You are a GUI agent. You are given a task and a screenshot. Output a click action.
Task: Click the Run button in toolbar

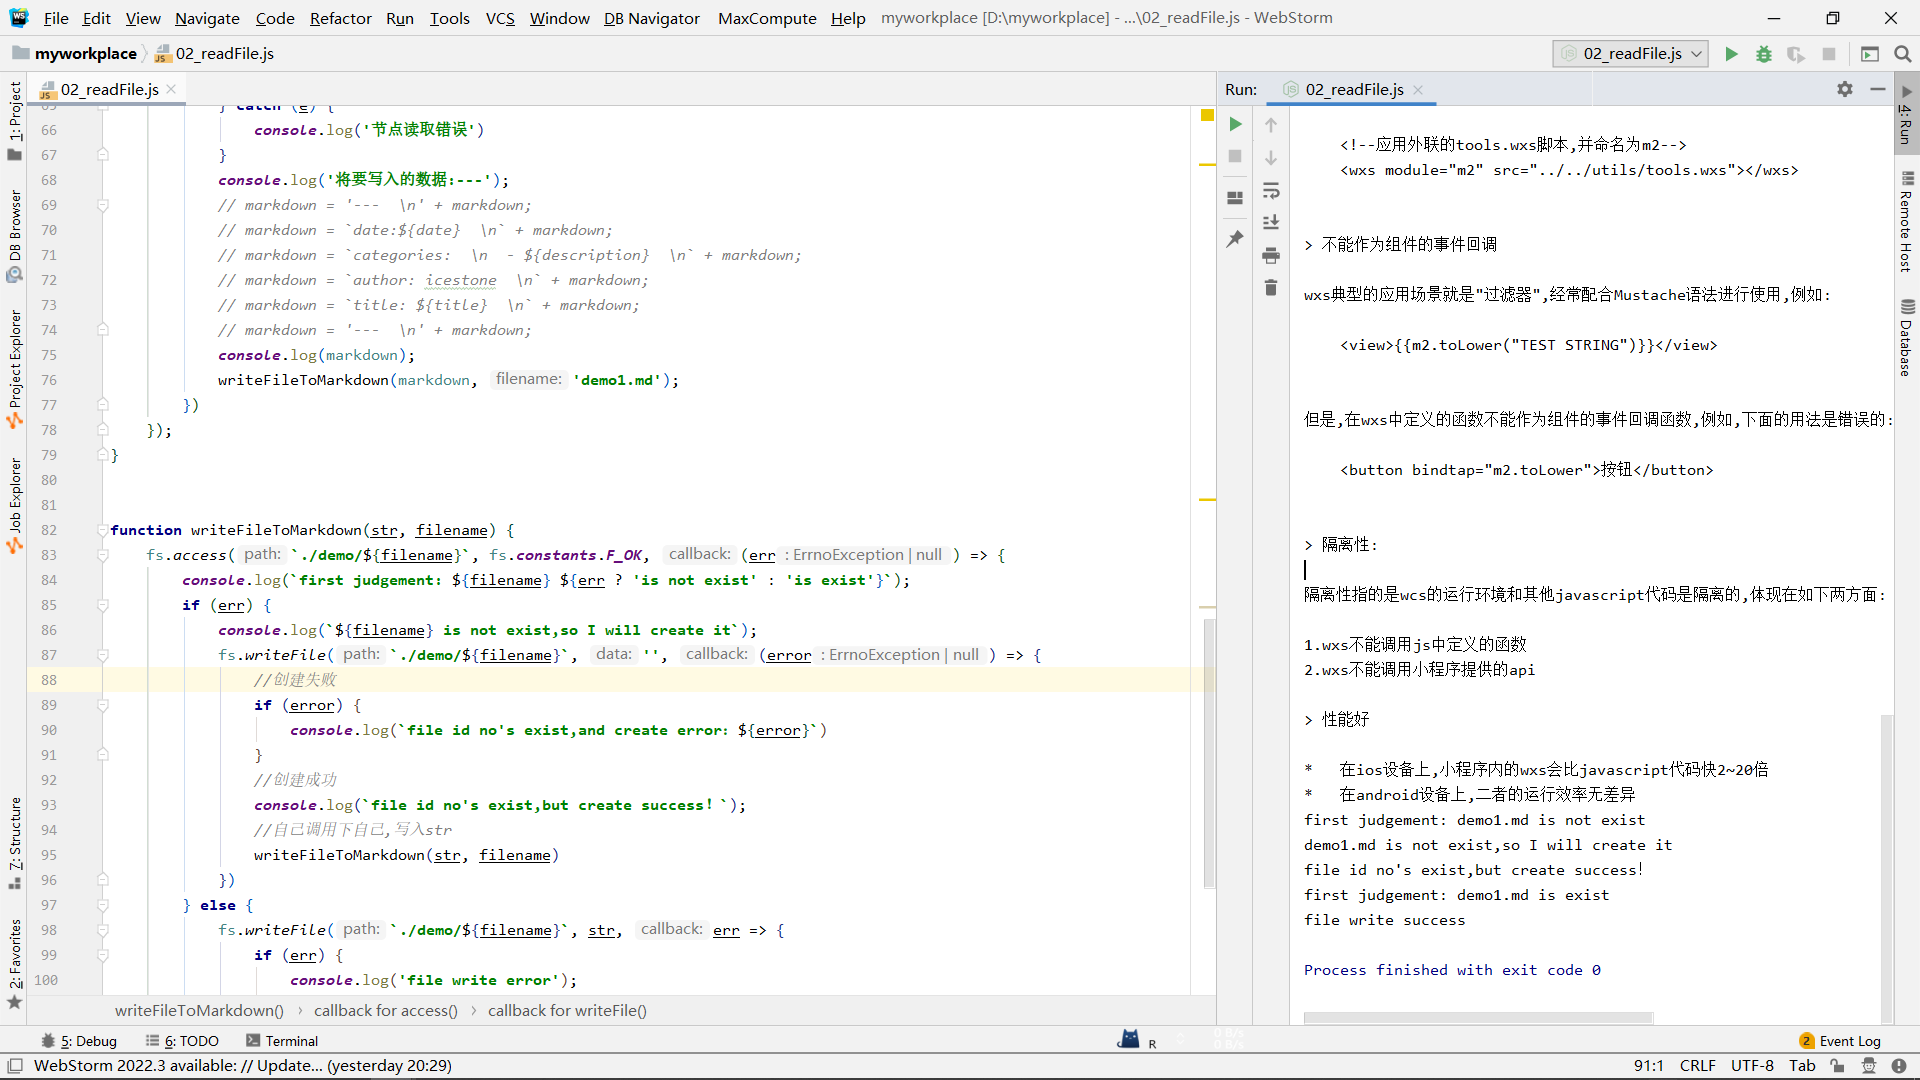1733,54
